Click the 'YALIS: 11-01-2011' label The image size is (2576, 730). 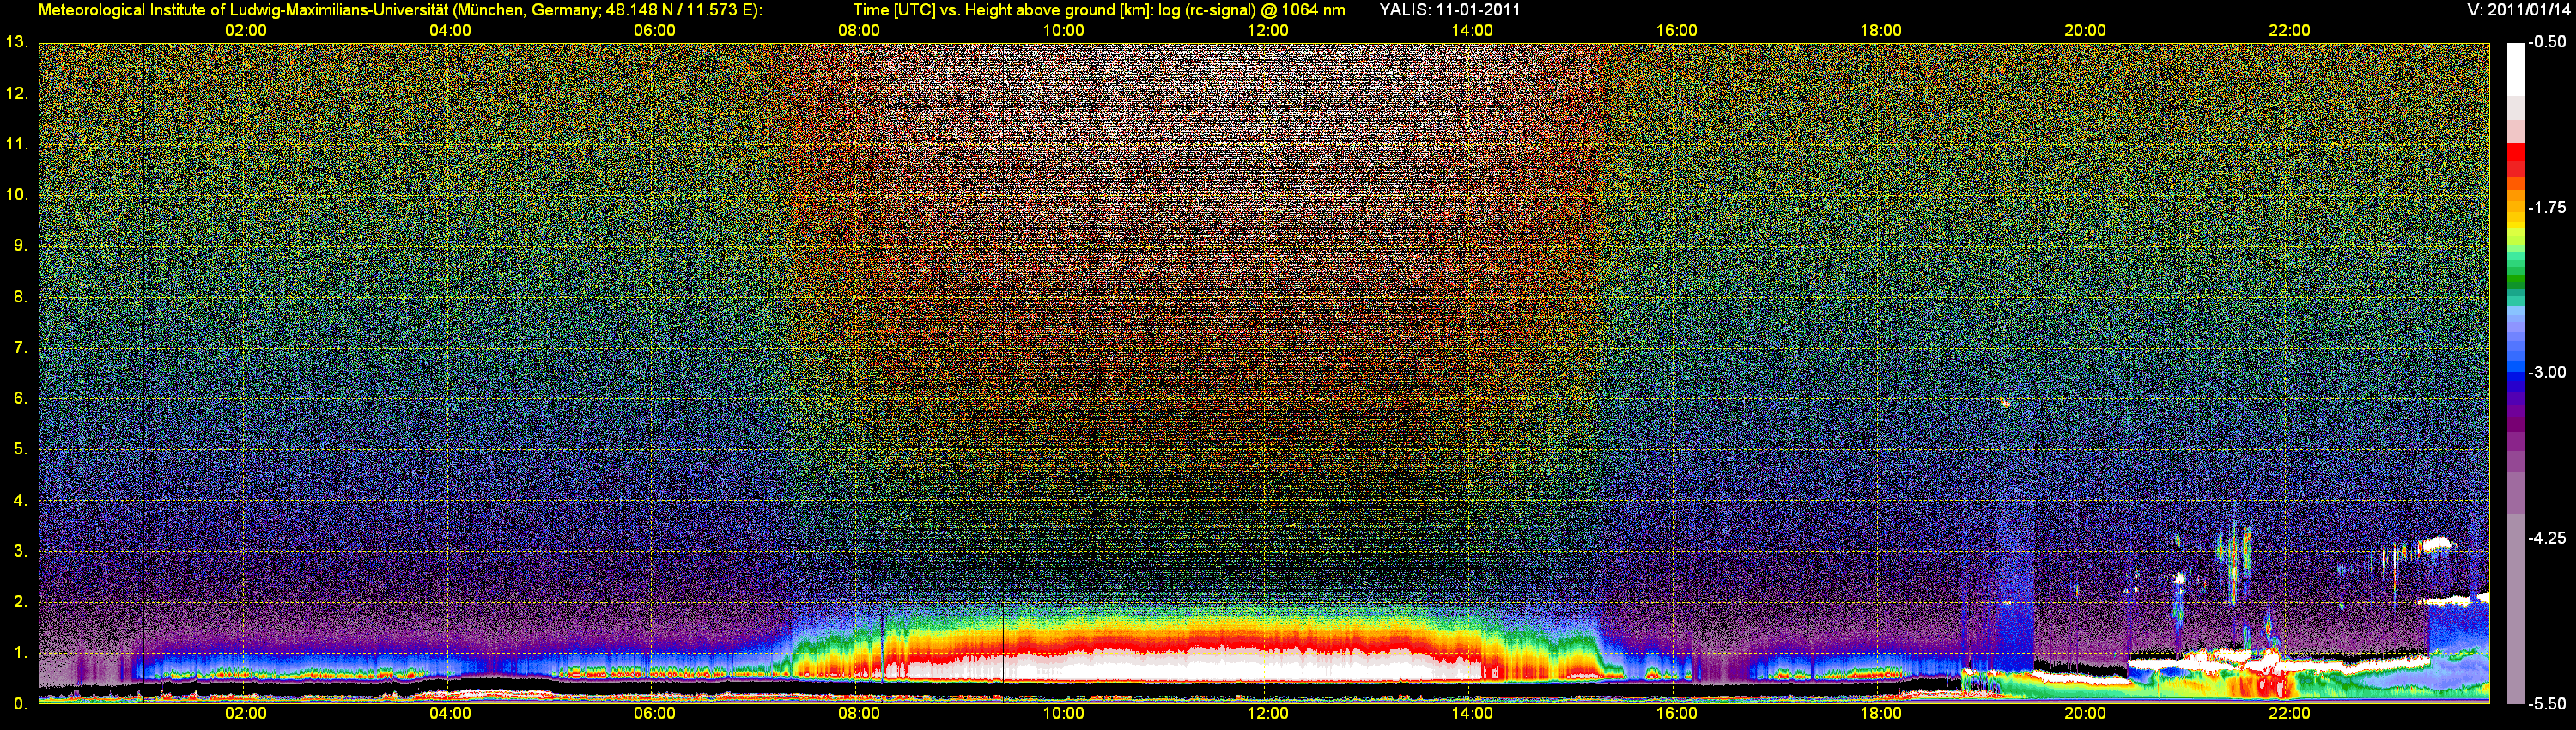coord(1449,10)
